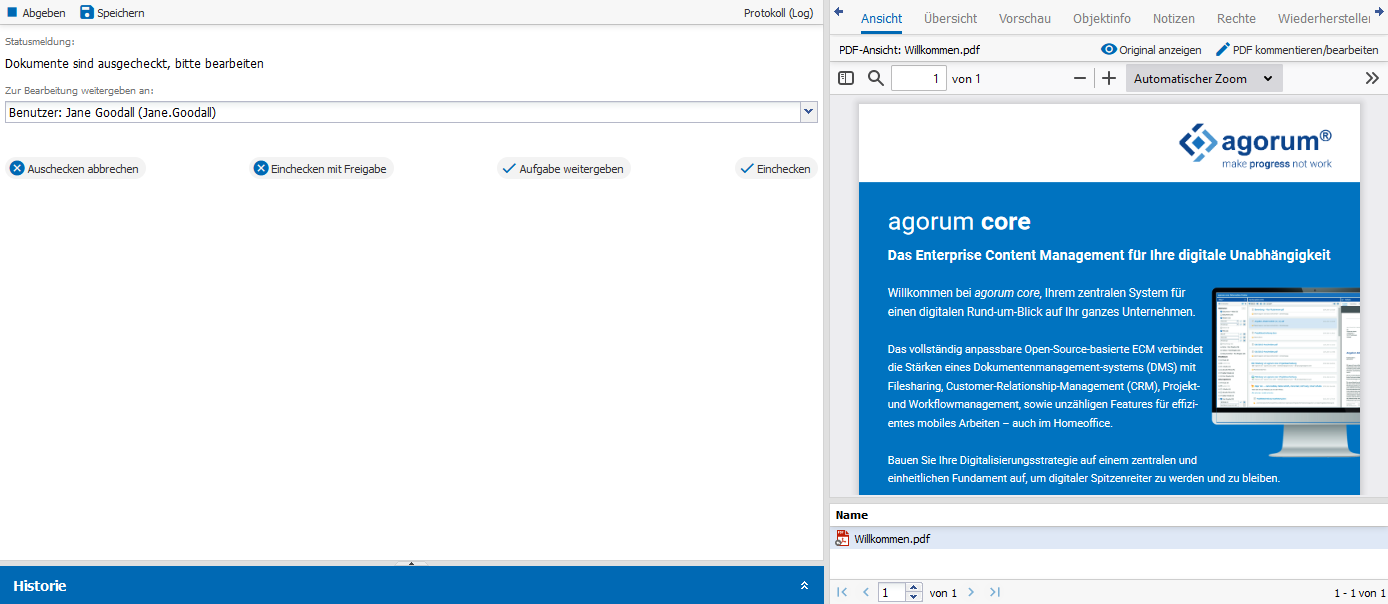
Task: Select Benutzer Jane Goodall combo field
Action: (411, 112)
